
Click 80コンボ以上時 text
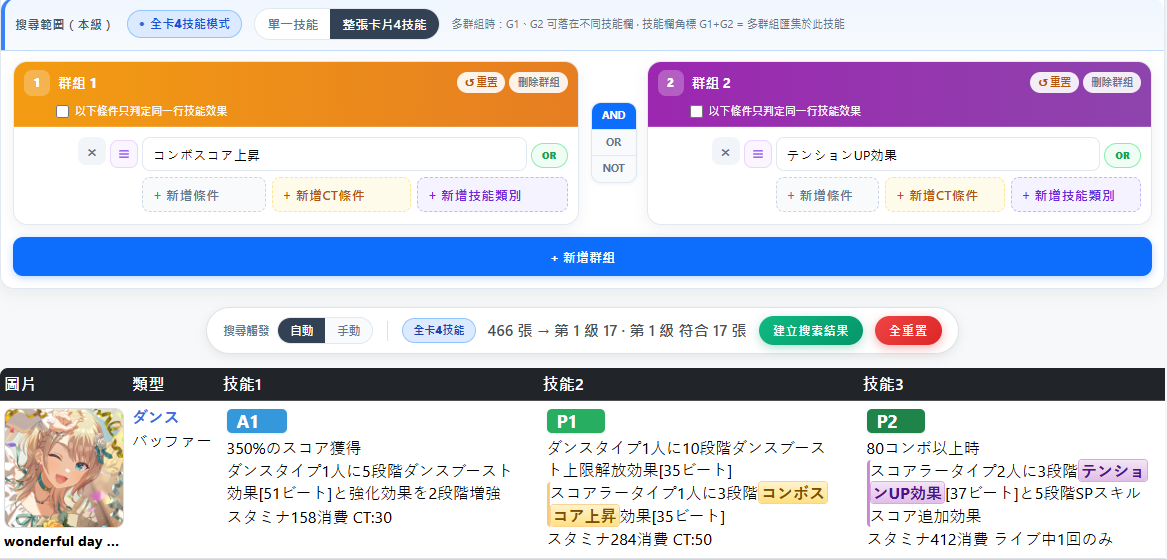[x=923, y=448]
